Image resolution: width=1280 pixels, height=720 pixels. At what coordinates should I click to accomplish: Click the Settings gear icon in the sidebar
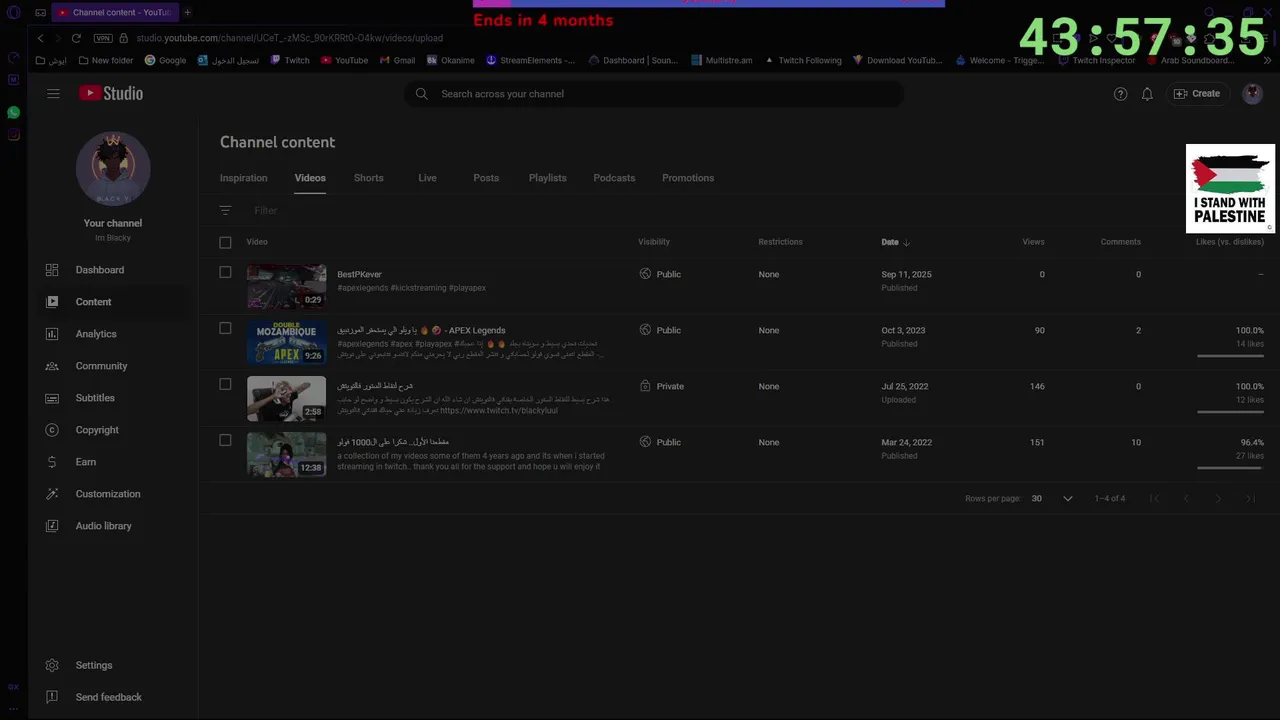[52, 665]
